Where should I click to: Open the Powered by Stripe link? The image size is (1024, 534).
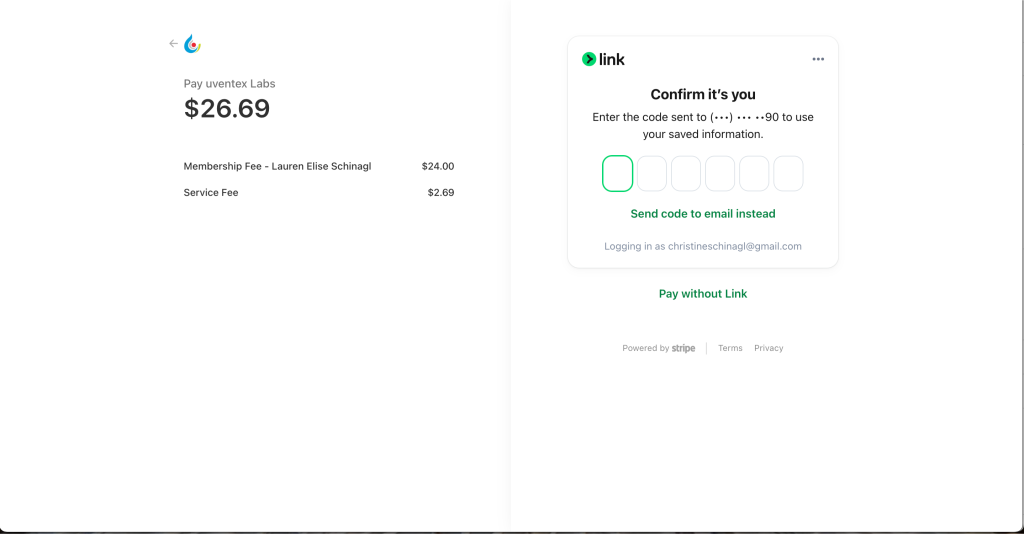click(659, 348)
